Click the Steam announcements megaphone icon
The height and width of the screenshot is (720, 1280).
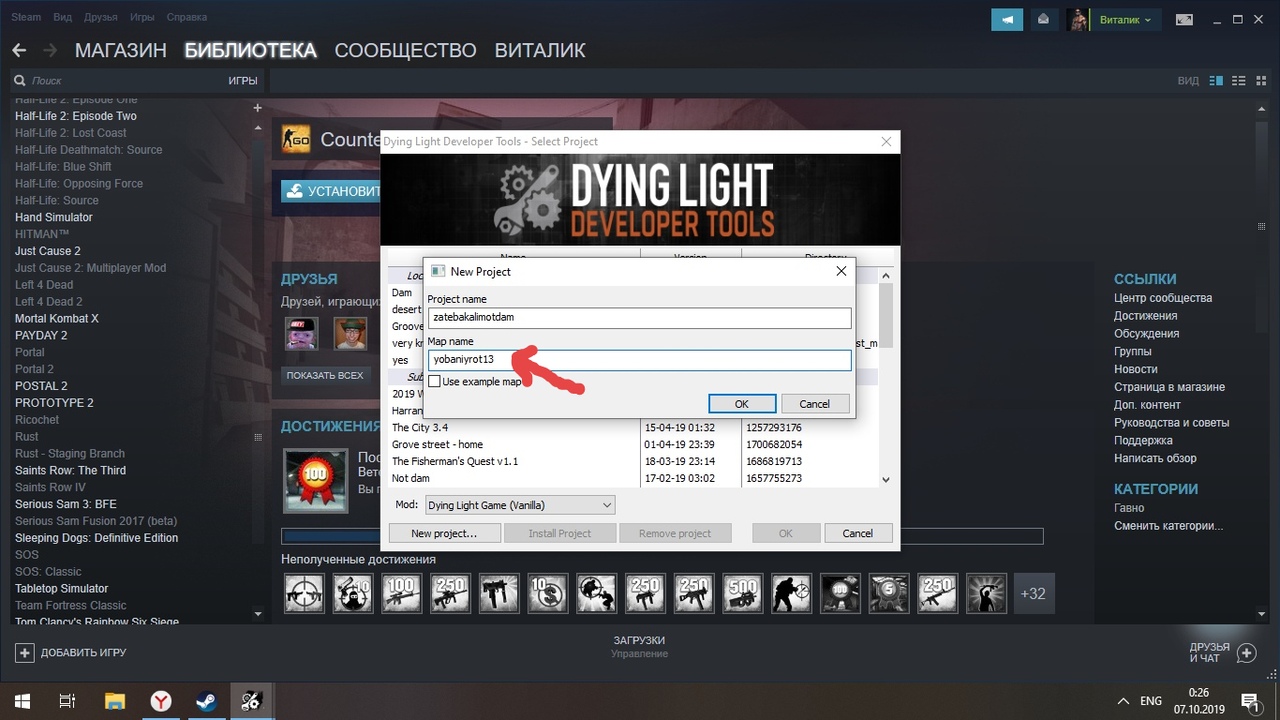point(1008,19)
